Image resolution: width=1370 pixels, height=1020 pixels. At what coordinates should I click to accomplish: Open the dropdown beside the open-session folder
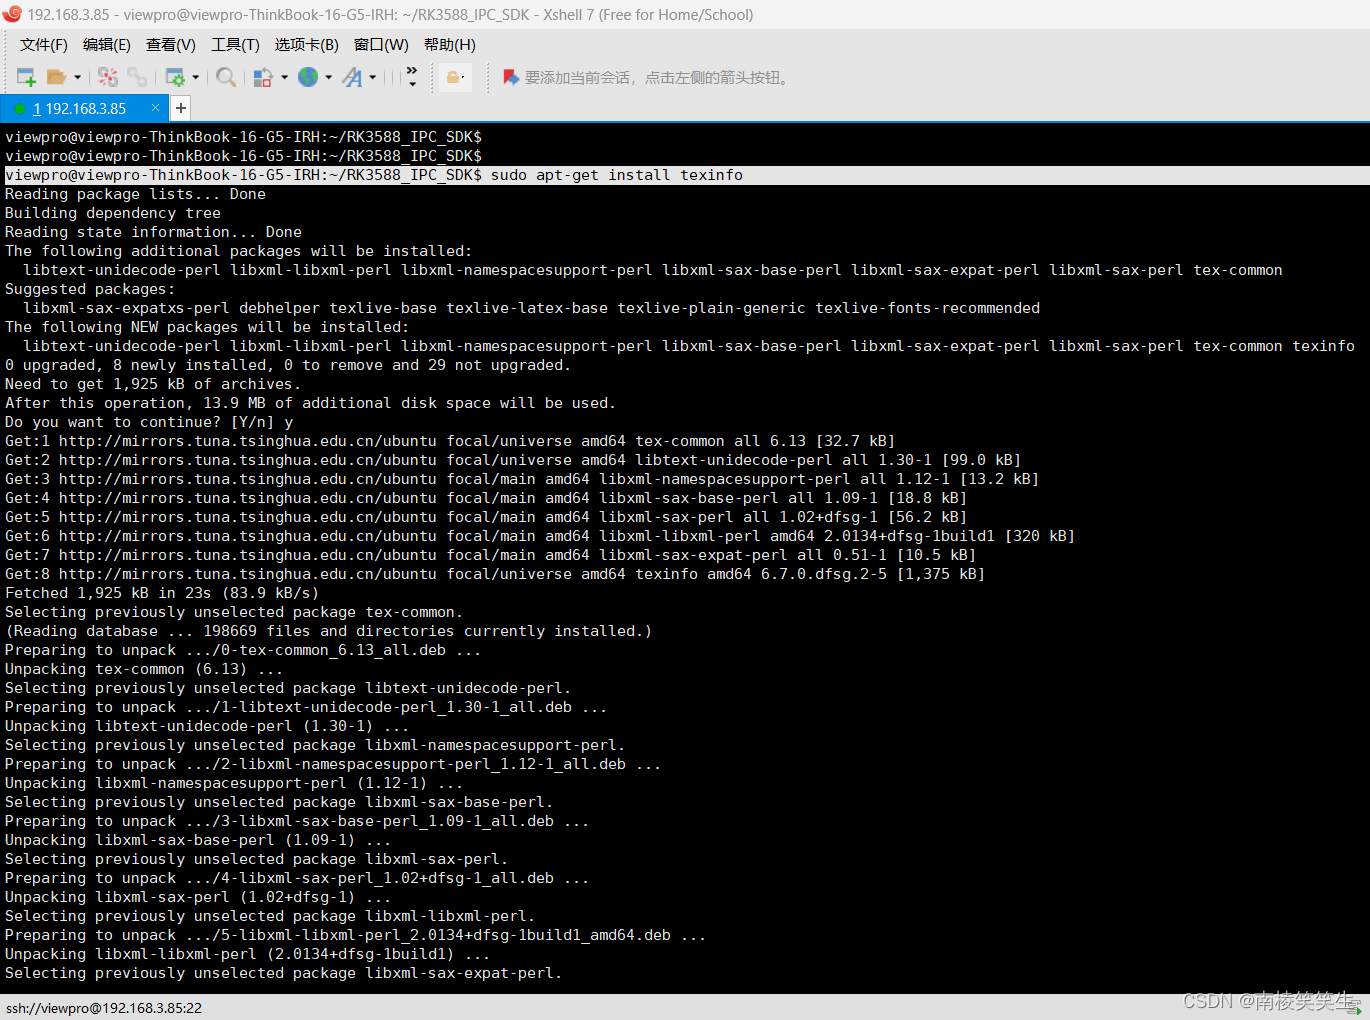[78, 76]
